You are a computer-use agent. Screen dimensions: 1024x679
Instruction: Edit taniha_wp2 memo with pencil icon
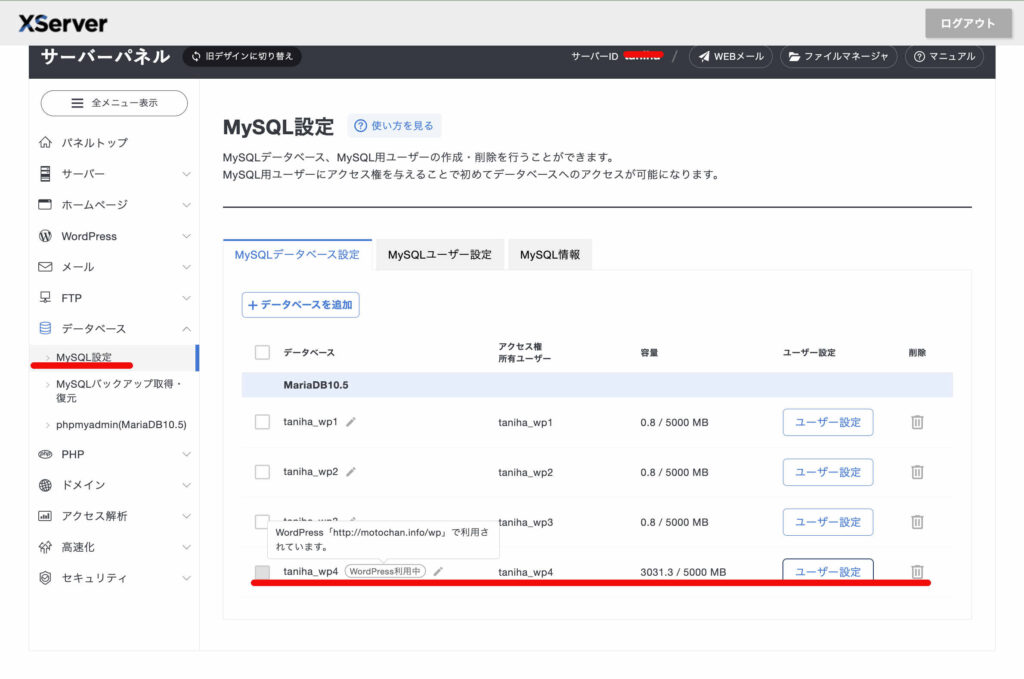(351, 472)
